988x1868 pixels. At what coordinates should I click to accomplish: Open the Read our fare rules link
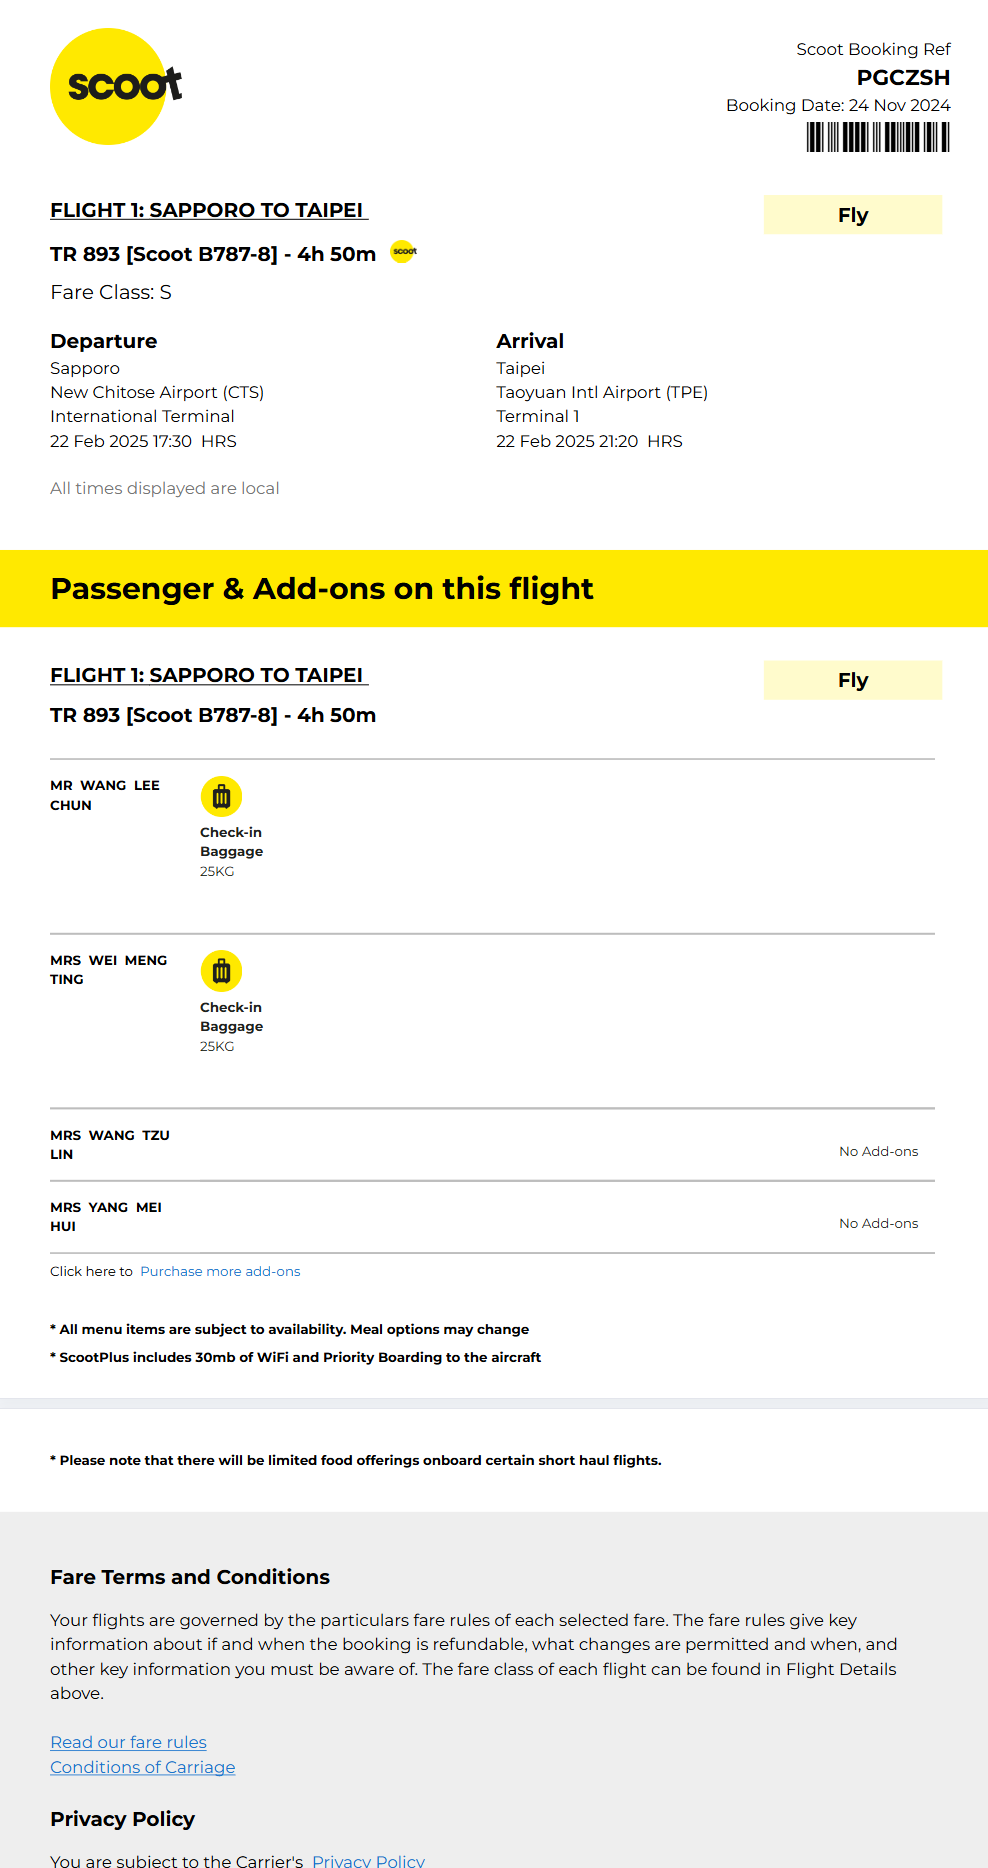coord(128,1742)
